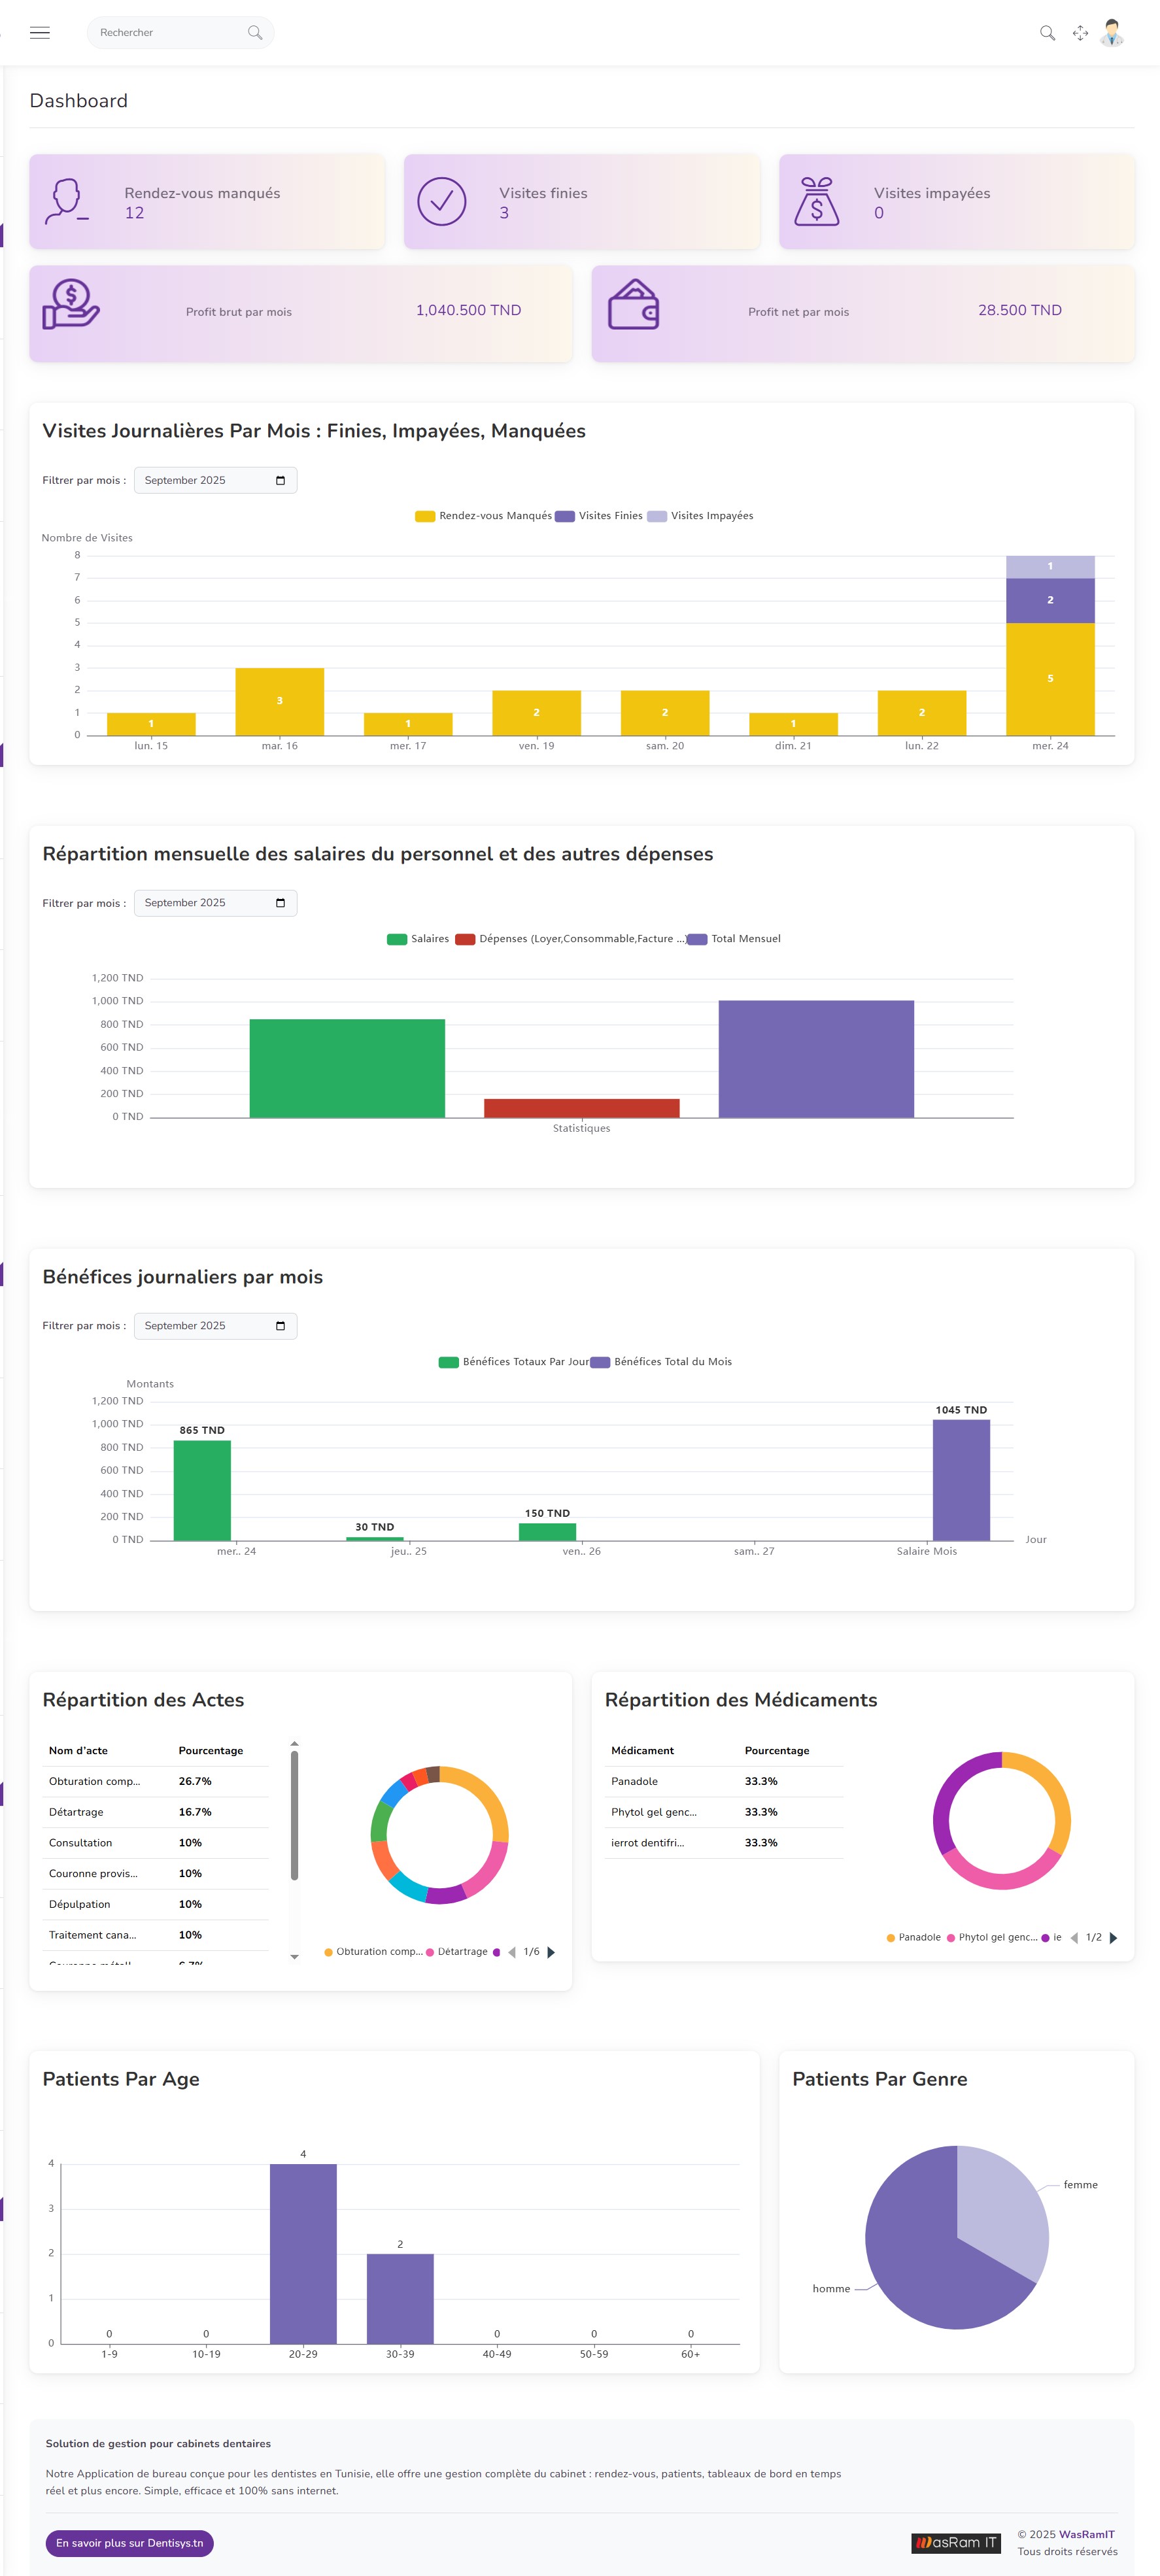
Task: Click the Bénéfices Total du Mois swatch
Action: point(600,1362)
